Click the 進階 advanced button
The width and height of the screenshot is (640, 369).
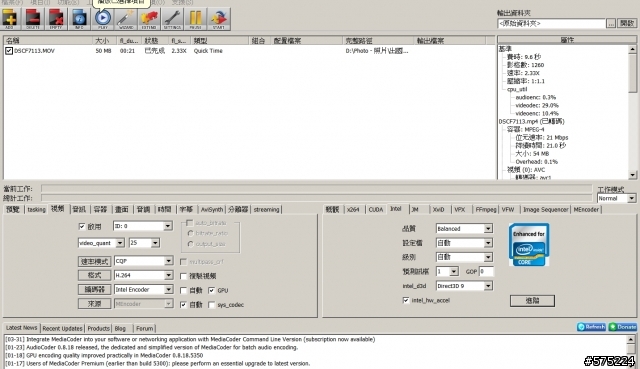tap(532, 301)
